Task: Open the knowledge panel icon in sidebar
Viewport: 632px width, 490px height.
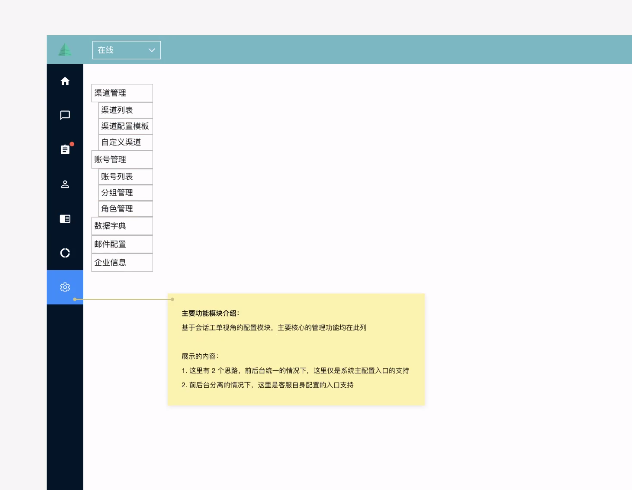Action: pos(65,218)
